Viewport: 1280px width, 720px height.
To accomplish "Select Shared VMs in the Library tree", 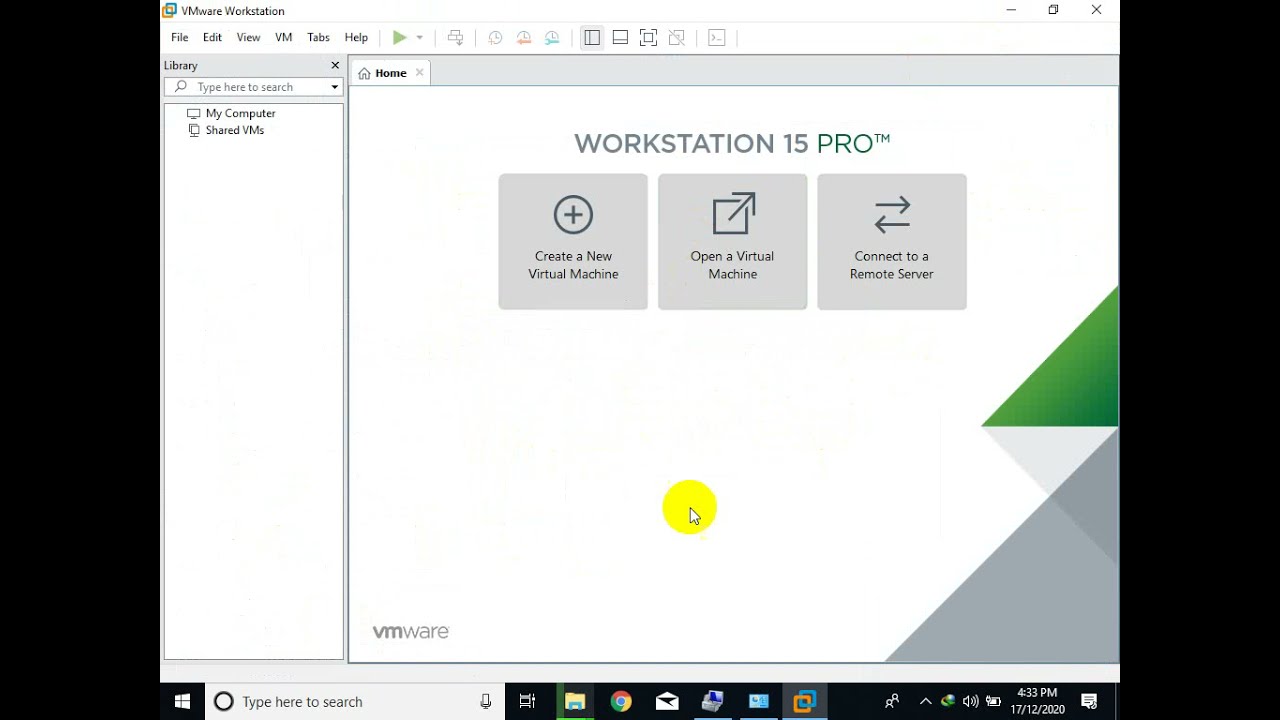I will point(226,130).
